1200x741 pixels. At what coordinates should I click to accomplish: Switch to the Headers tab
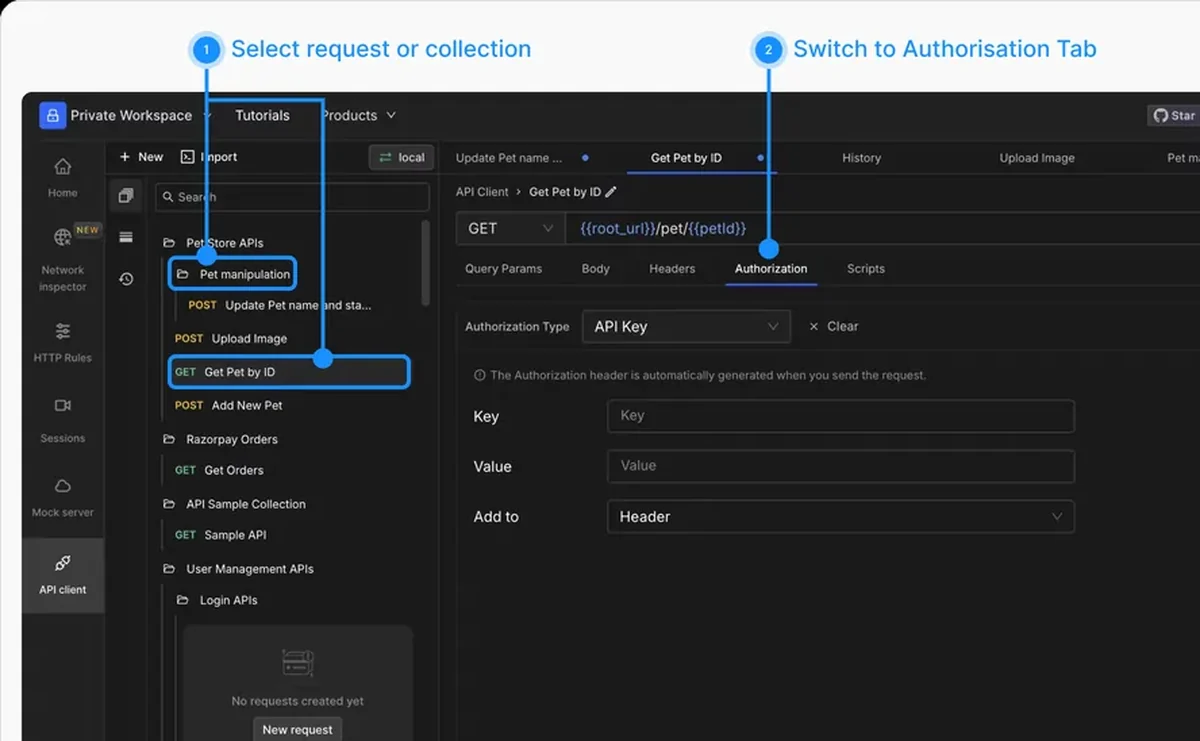pos(672,269)
